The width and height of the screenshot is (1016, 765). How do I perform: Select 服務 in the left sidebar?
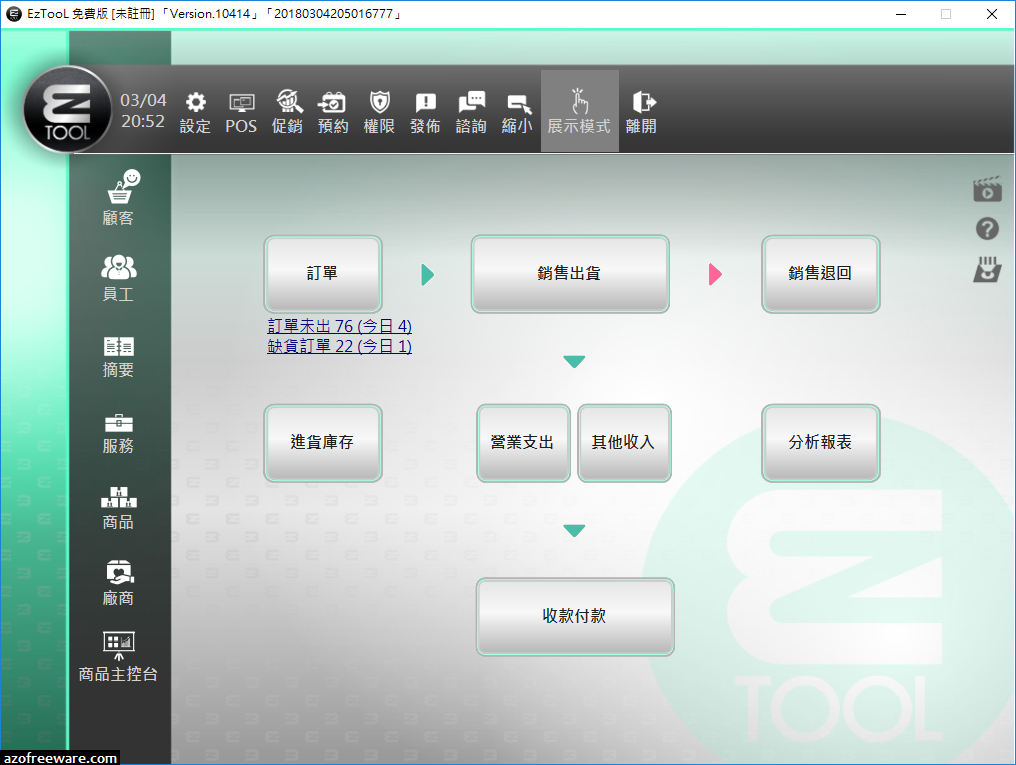[119, 432]
